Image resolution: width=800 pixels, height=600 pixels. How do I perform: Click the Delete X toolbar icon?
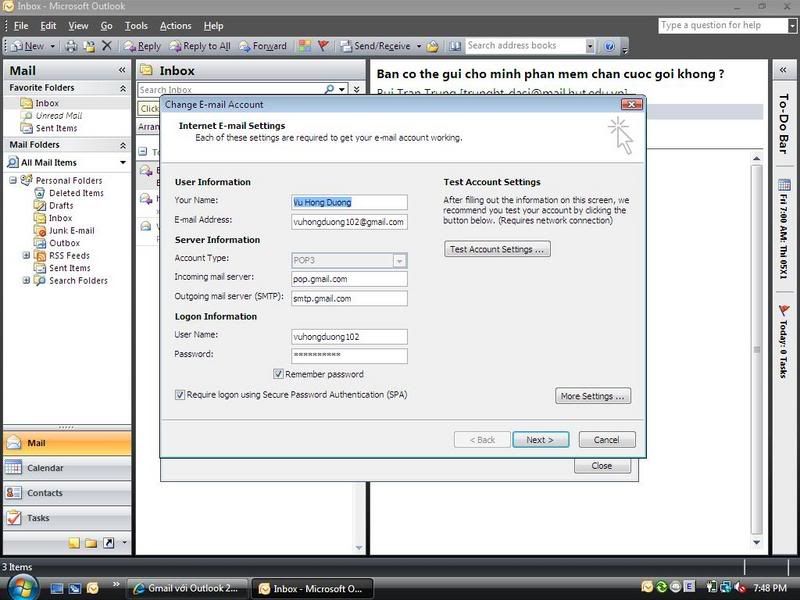tap(107, 46)
